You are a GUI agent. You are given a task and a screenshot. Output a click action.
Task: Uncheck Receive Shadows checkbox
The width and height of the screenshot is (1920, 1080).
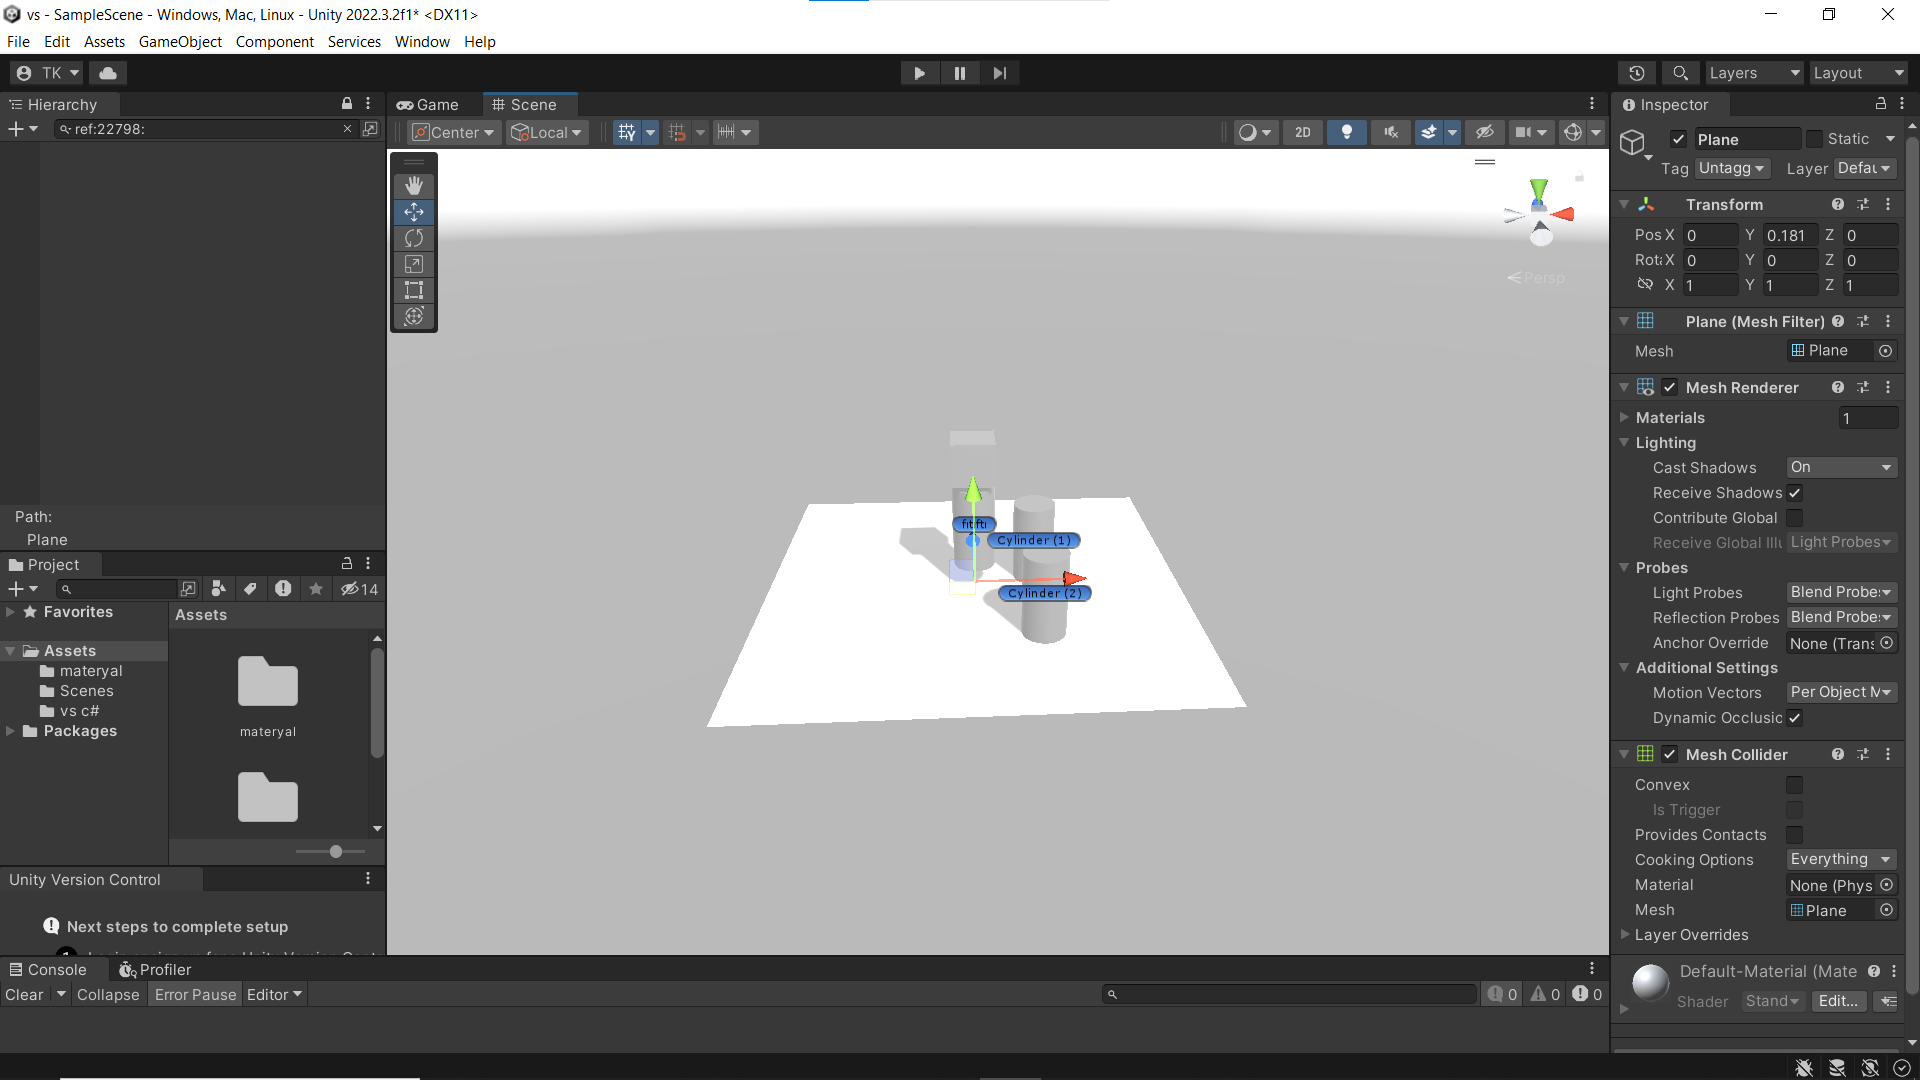pos(1795,493)
